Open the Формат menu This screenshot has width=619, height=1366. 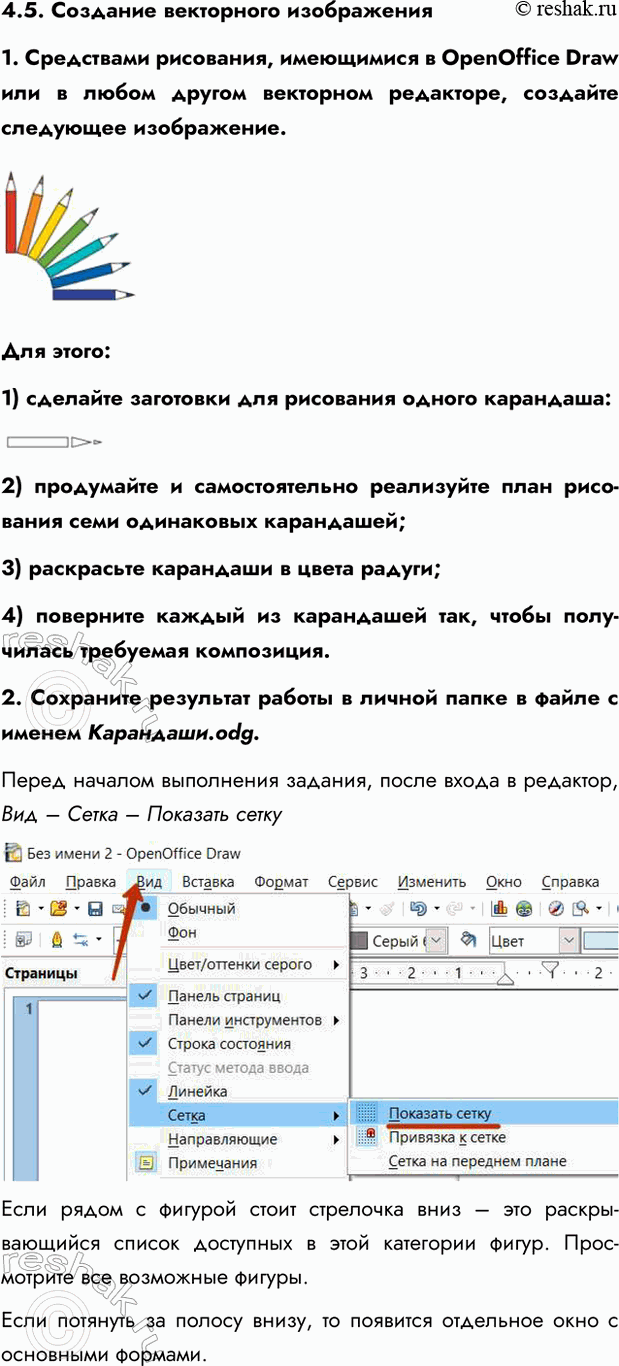pos(281,882)
